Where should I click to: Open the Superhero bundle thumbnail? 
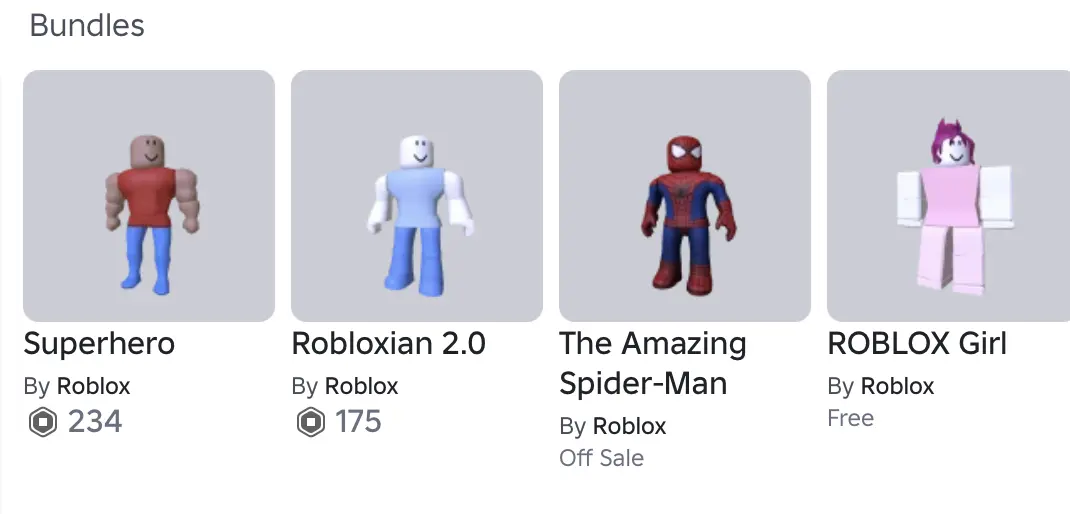click(149, 196)
